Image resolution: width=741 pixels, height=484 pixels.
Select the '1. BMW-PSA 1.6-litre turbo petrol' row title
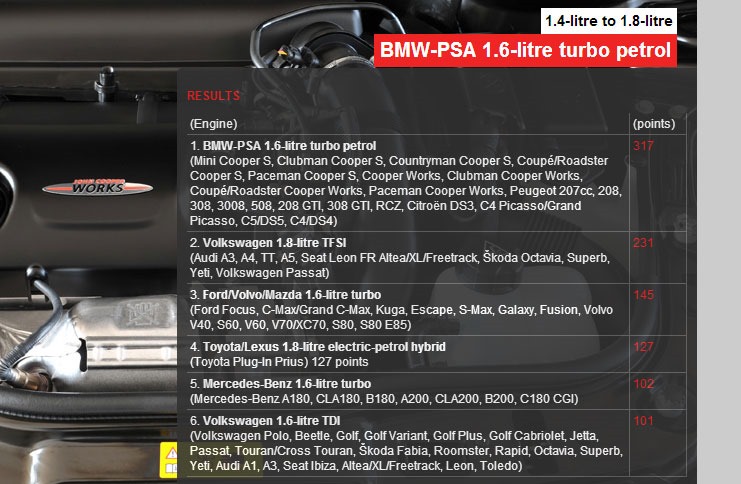click(x=283, y=146)
